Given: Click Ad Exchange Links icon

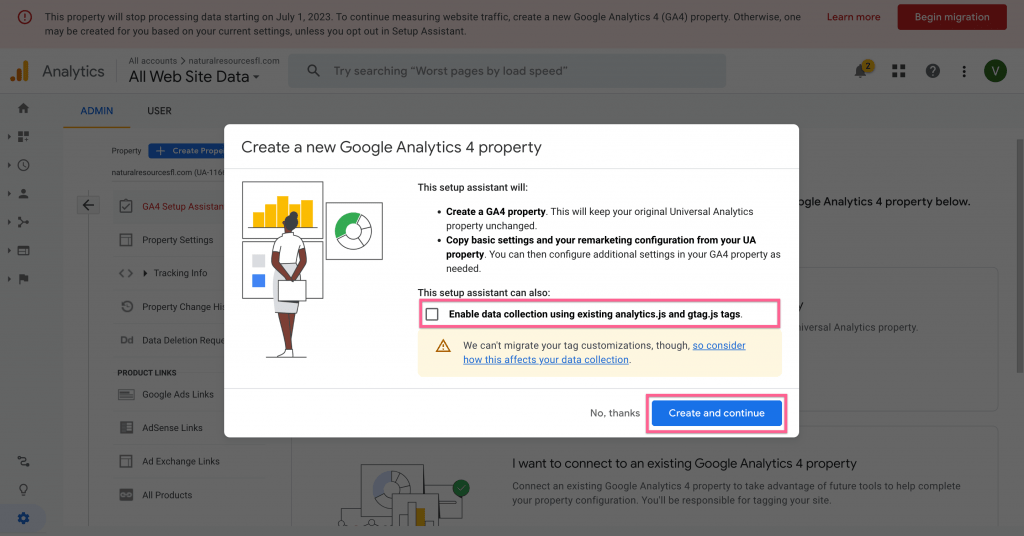Looking at the screenshot, I should click(x=126, y=461).
